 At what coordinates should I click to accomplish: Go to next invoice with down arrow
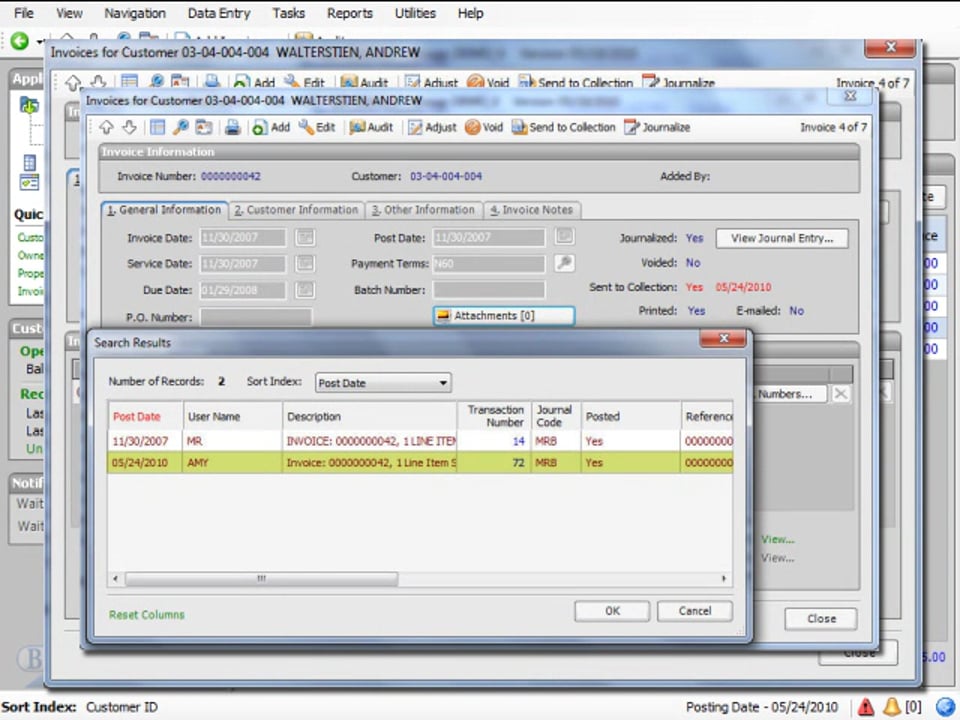point(129,127)
